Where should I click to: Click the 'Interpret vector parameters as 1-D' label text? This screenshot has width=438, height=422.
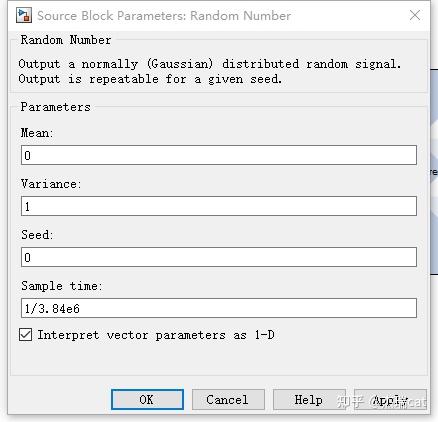156,335
